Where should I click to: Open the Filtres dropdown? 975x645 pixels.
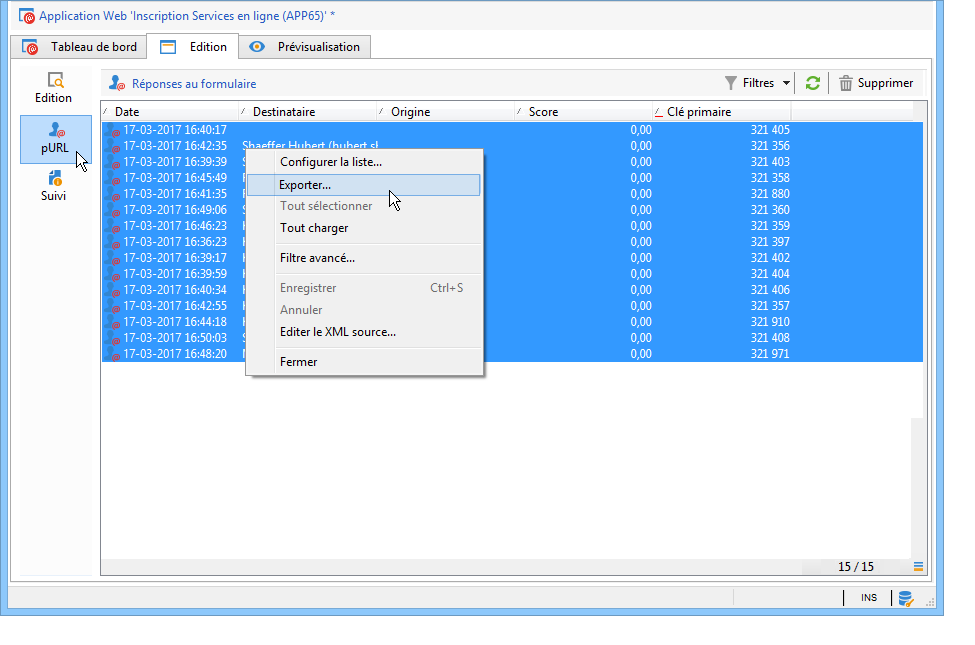(x=757, y=83)
